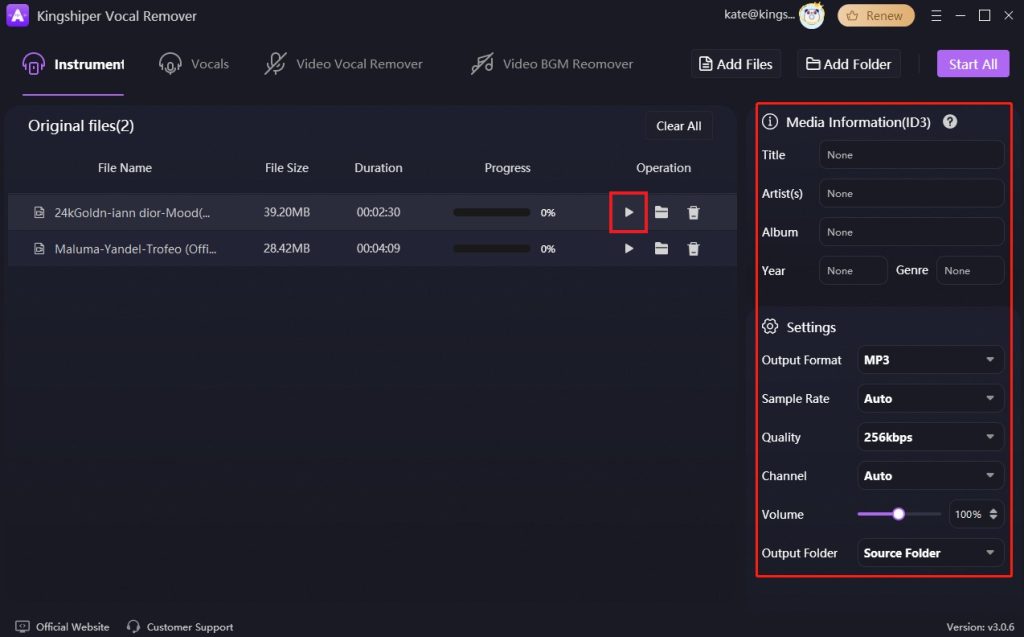This screenshot has width=1024, height=637.
Task: Click the Title input field
Action: pyautogui.click(x=911, y=155)
